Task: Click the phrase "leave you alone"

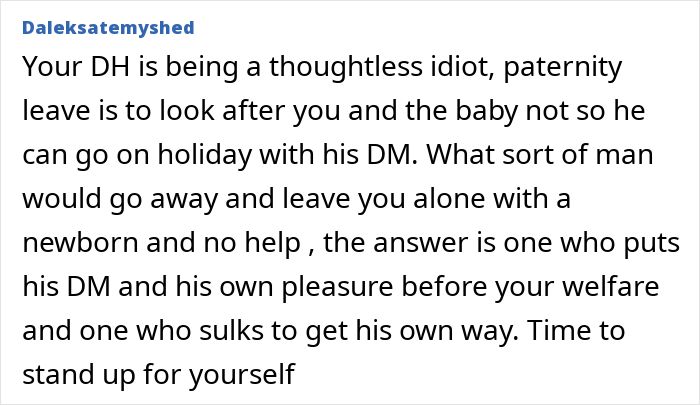Action: click(383, 200)
